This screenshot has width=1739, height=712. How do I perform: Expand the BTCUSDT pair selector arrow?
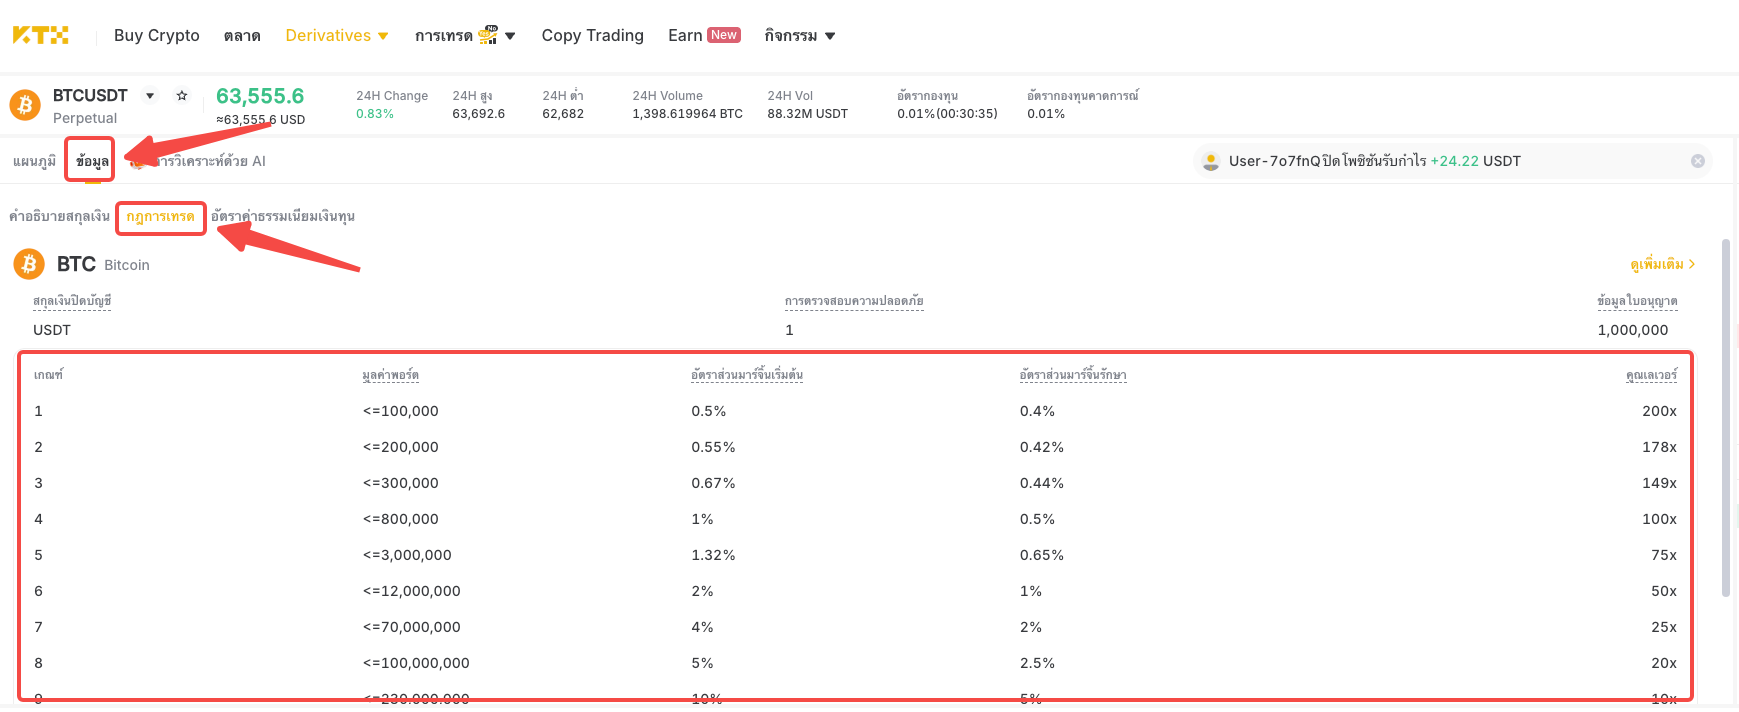(150, 96)
